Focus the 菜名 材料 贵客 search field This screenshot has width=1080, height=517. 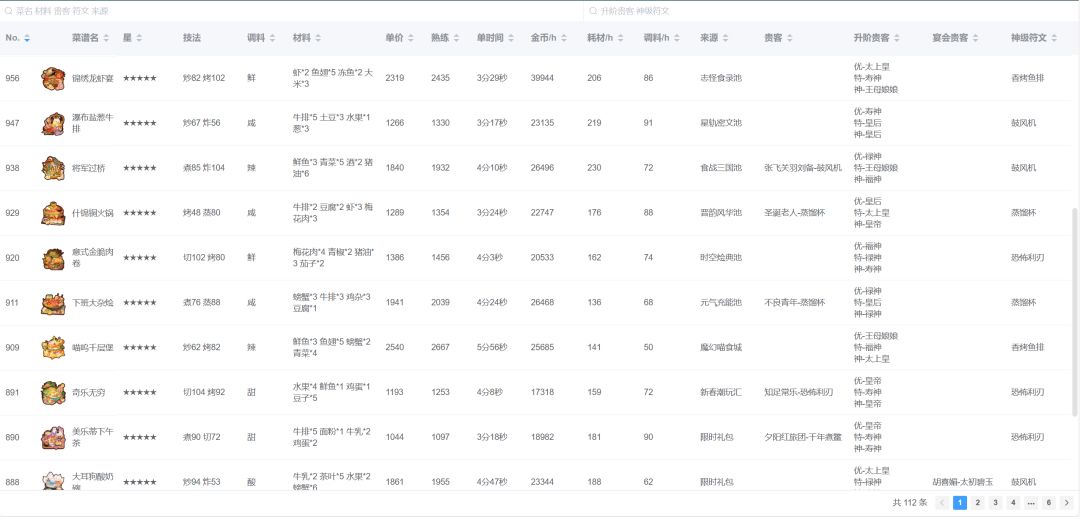tap(291, 11)
